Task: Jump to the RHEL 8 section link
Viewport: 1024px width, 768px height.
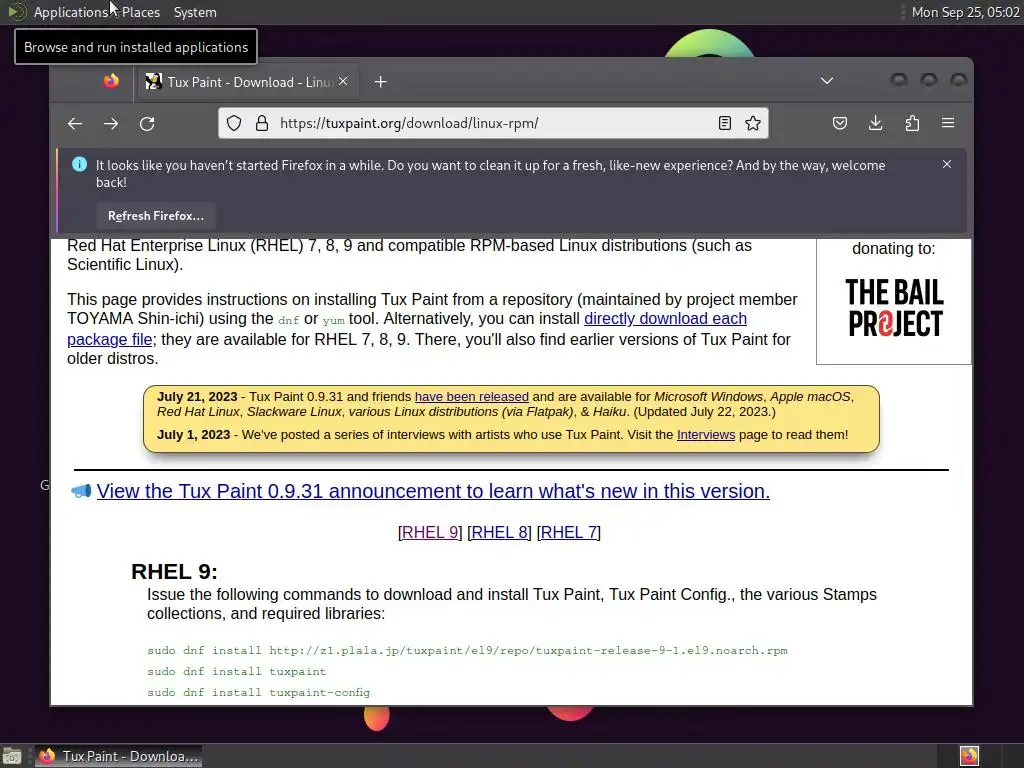Action: point(500,532)
